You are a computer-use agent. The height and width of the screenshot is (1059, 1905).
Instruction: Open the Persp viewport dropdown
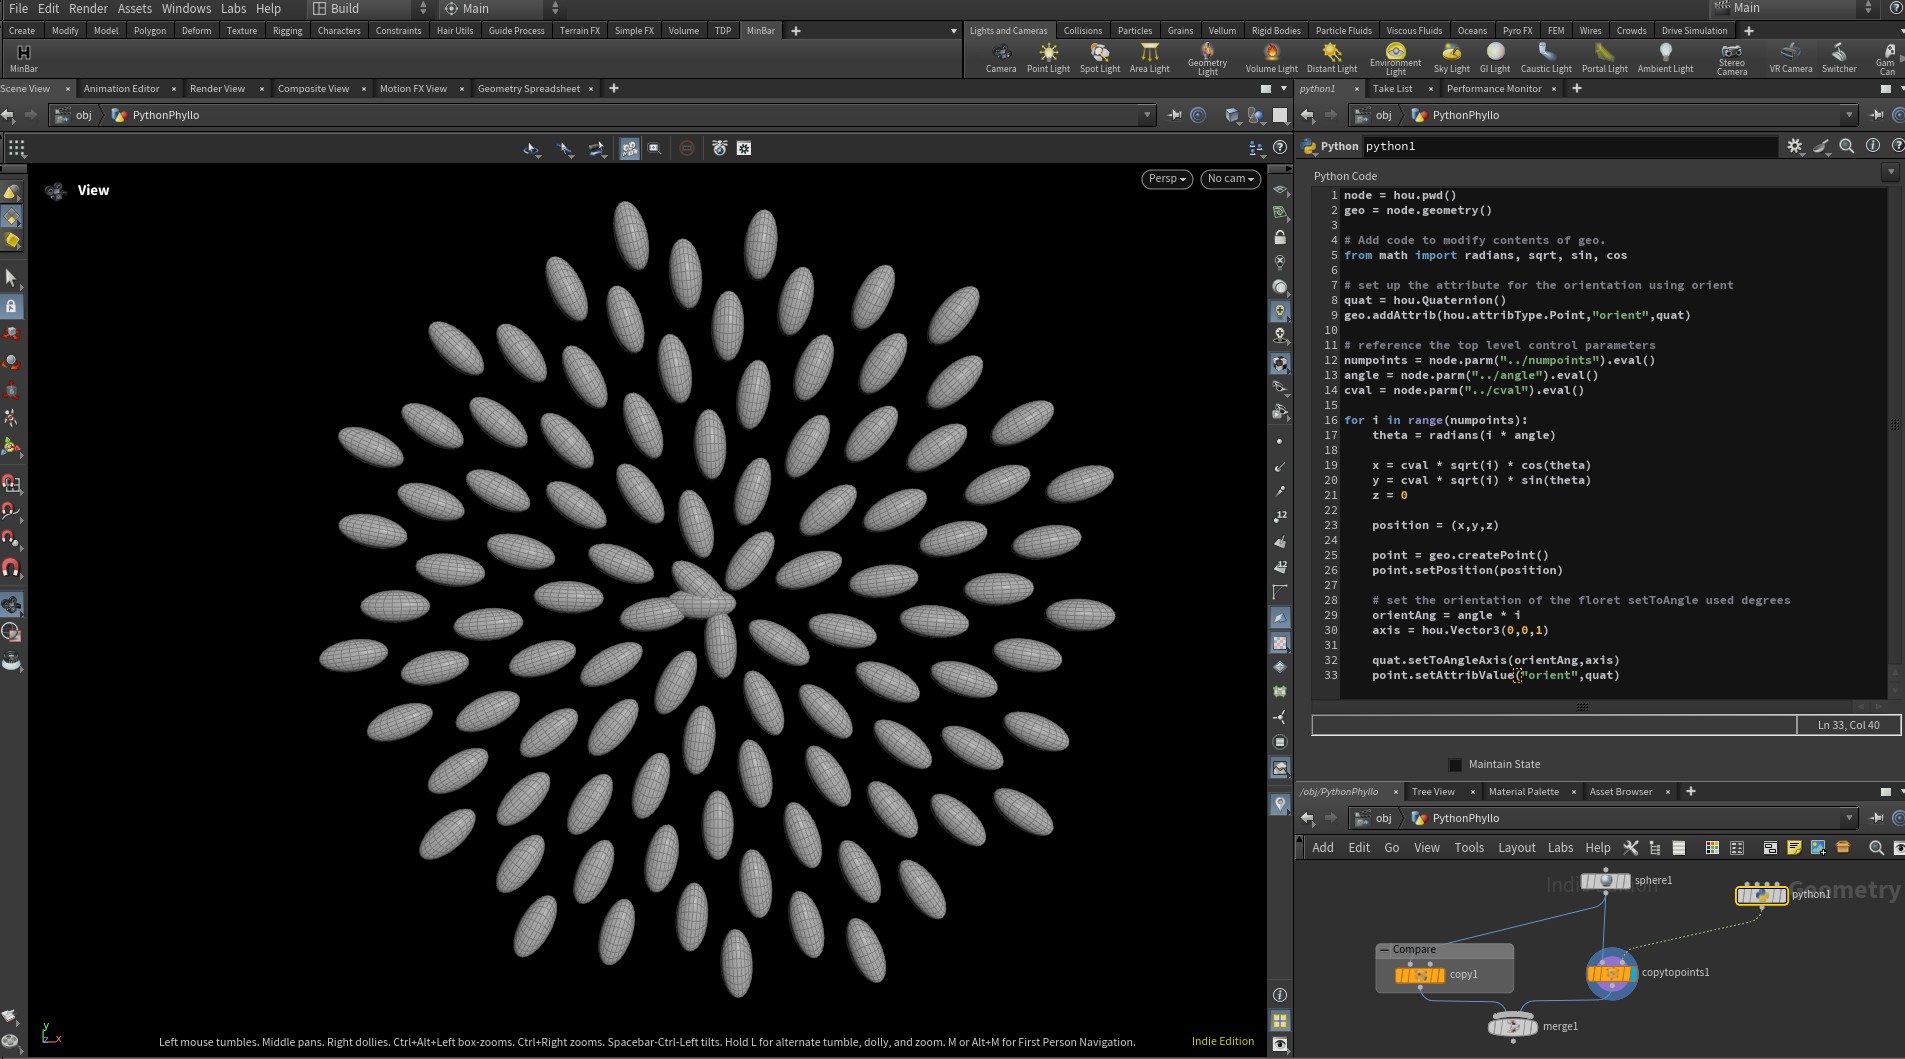tap(1166, 179)
